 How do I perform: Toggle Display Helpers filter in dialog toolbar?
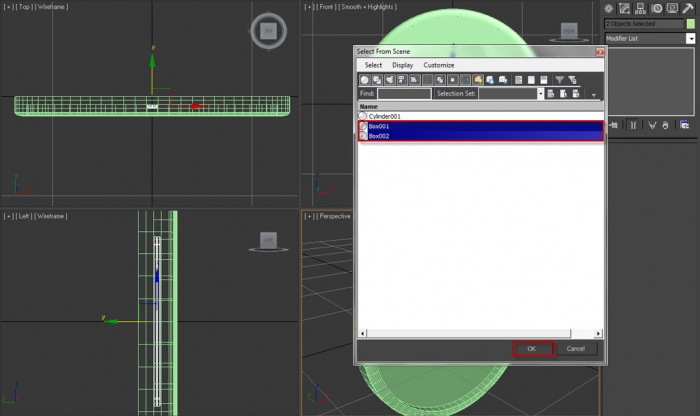click(x=415, y=80)
